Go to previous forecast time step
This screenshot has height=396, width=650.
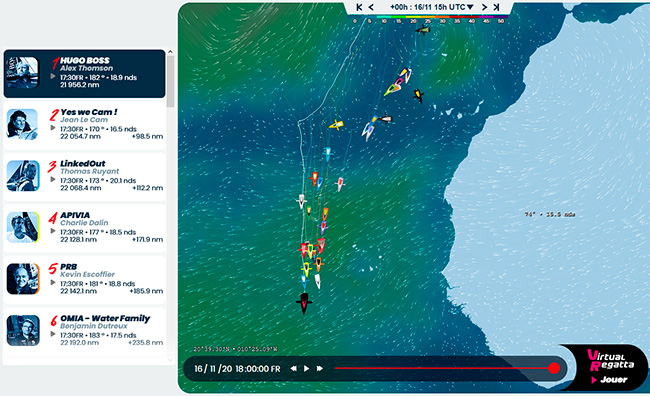pyautogui.click(x=371, y=7)
